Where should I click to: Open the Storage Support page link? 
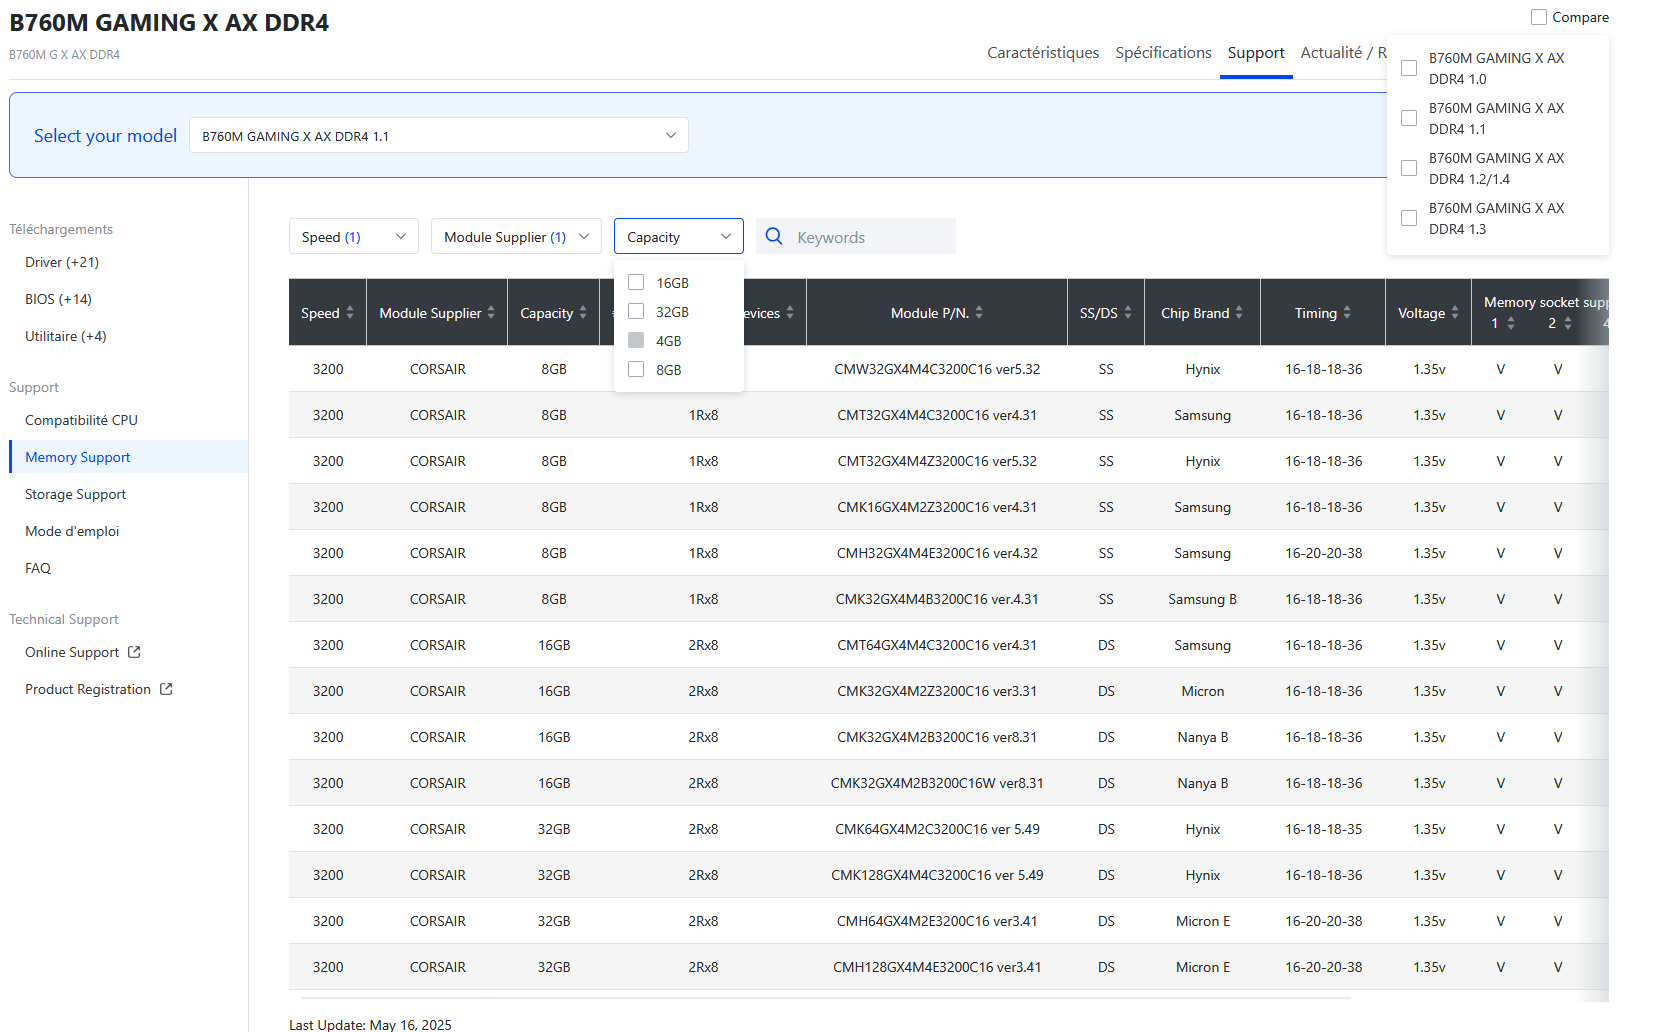[76, 494]
